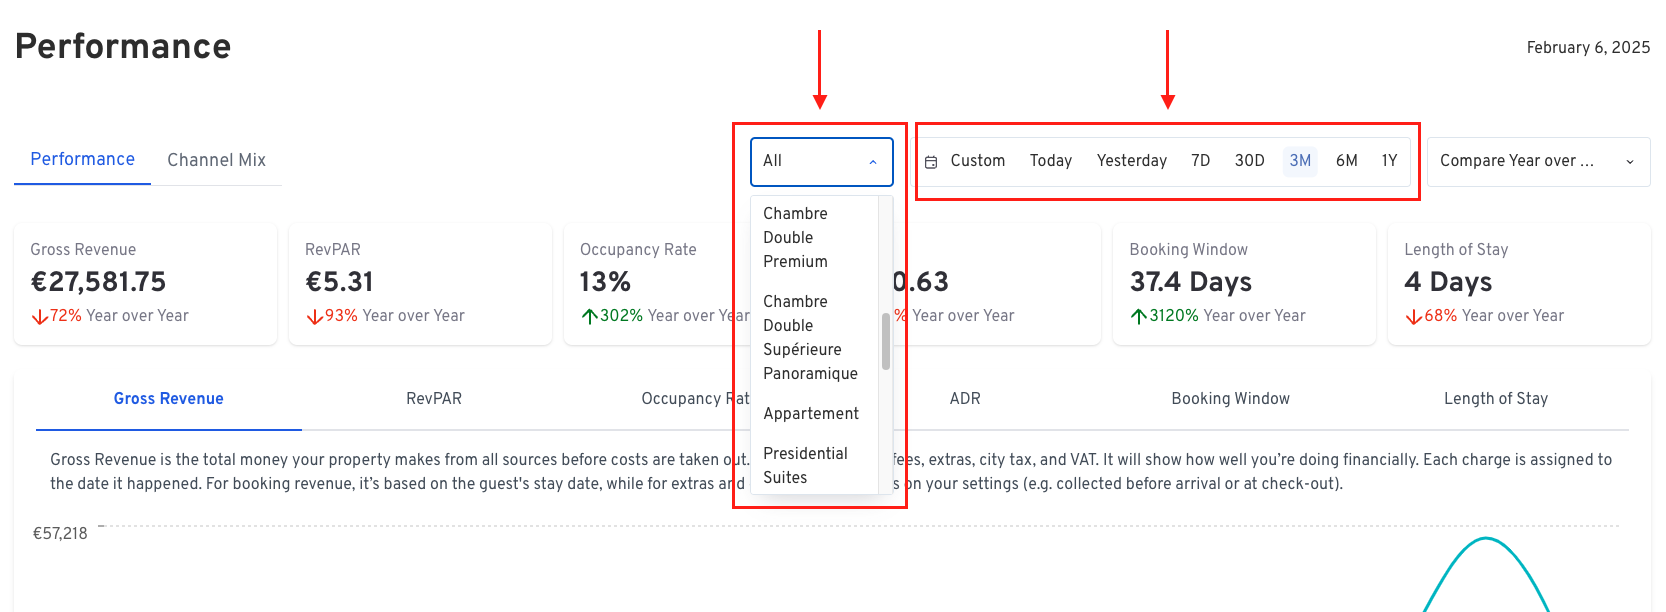Switch to the Channel Mix tab
This screenshot has height=612, width=1666.
(x=216, y=160)
